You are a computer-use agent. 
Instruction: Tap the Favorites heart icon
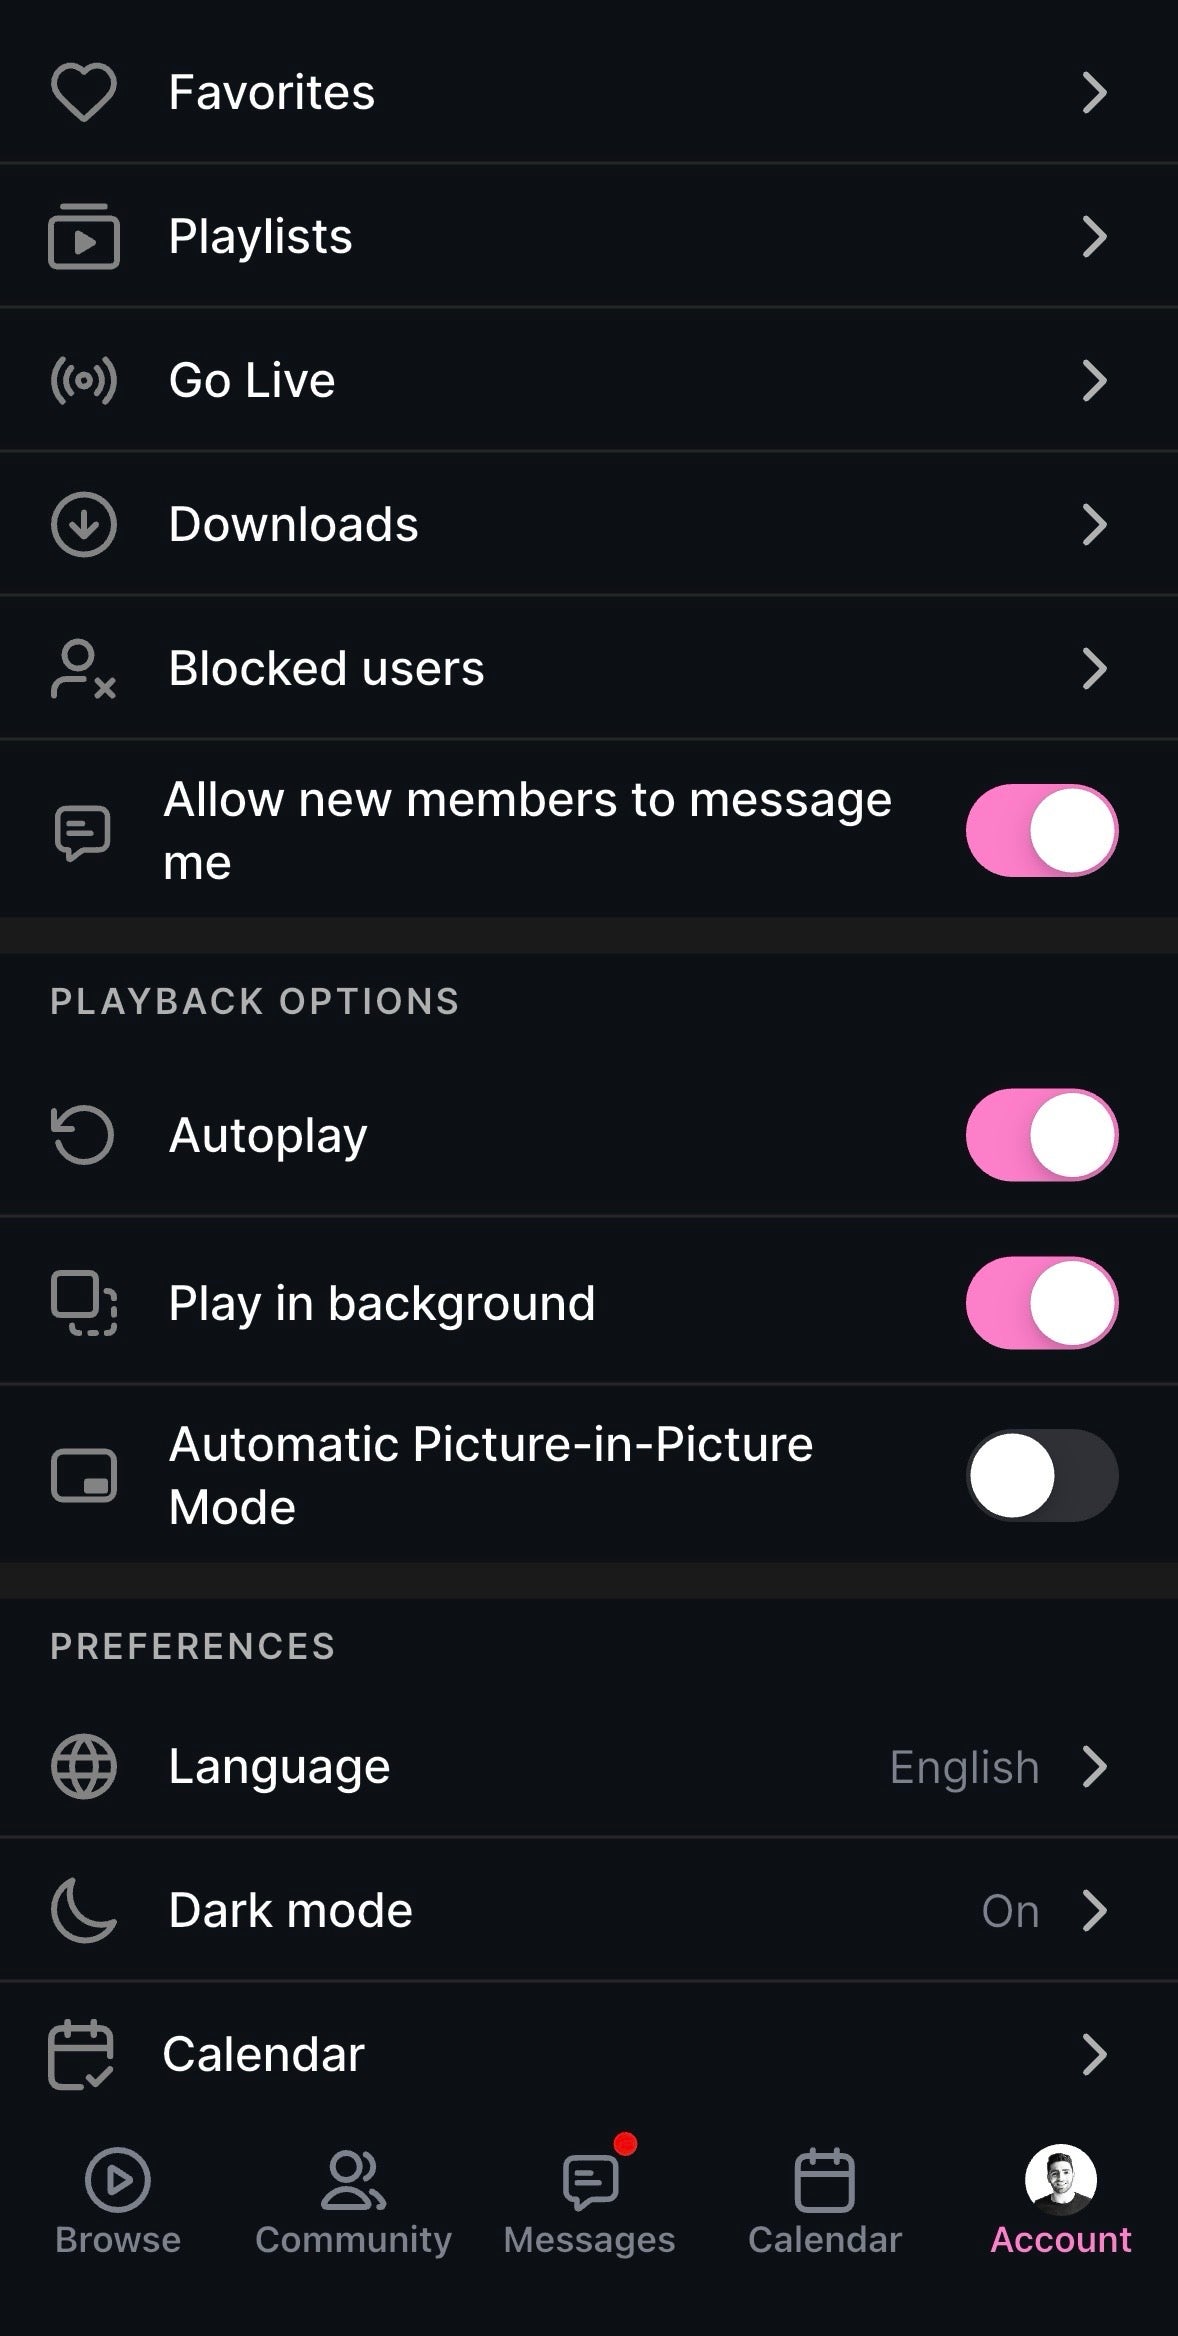(84, 92)
